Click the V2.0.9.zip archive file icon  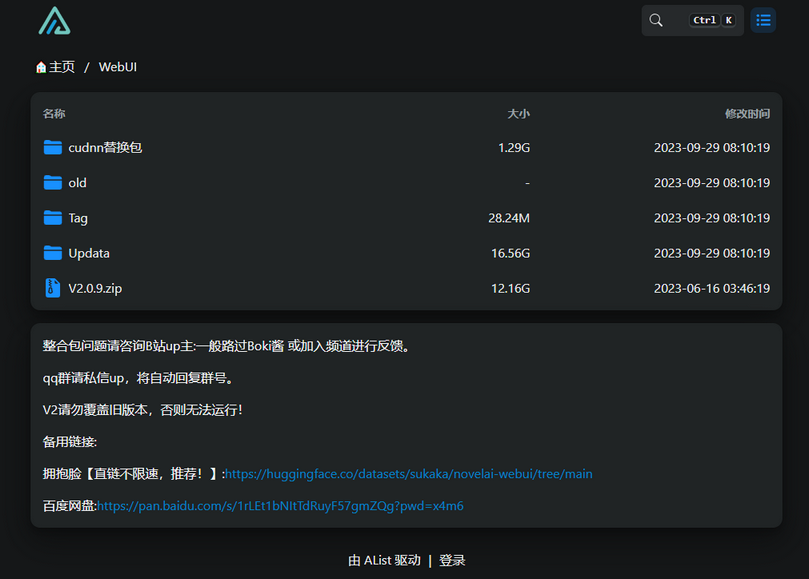coord(53,288)
